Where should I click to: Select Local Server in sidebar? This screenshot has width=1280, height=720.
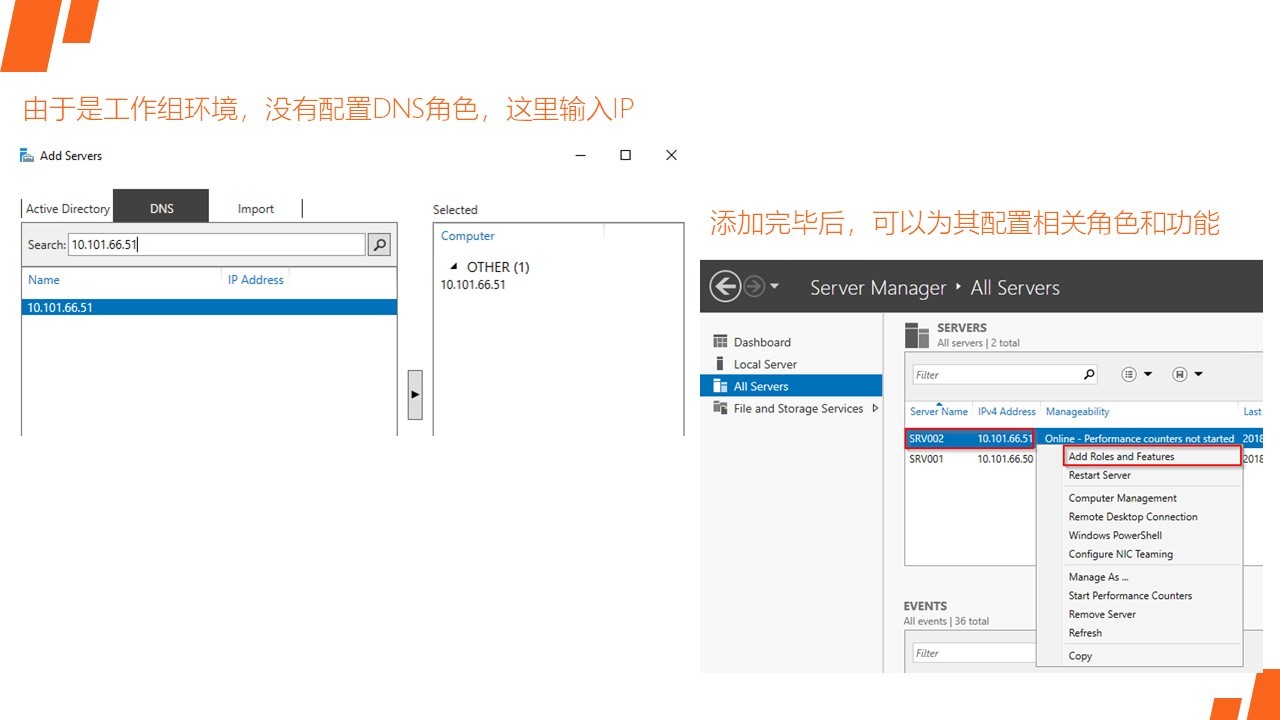pyautogui.click(x=765, y=364)
